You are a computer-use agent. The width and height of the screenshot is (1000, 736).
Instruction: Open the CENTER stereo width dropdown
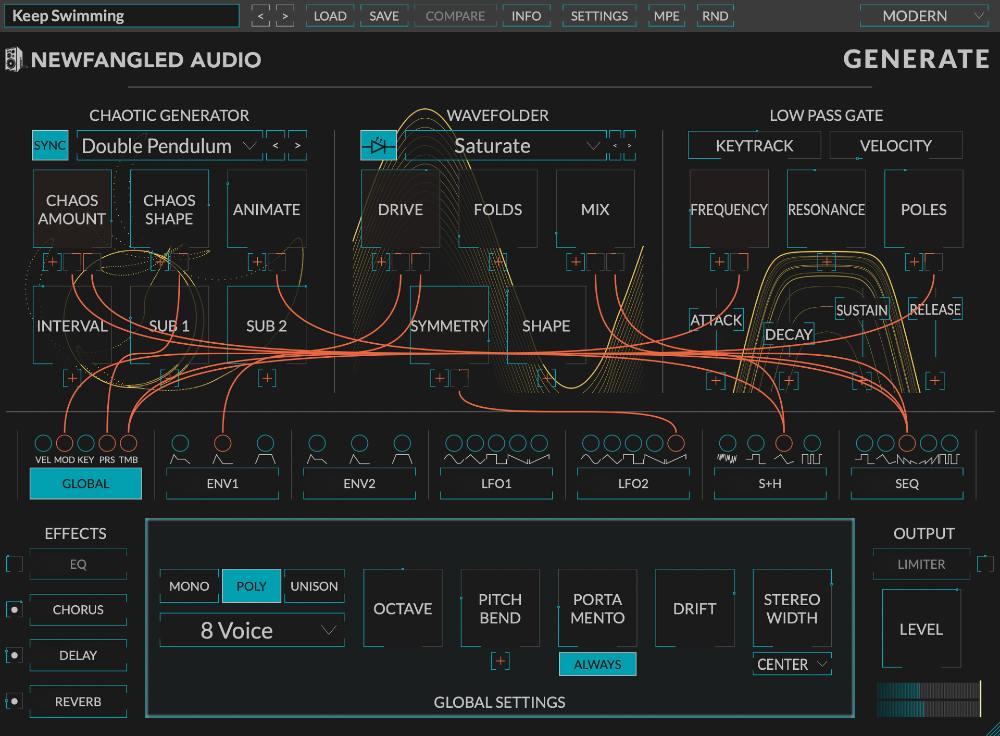[x=791, y=664]
